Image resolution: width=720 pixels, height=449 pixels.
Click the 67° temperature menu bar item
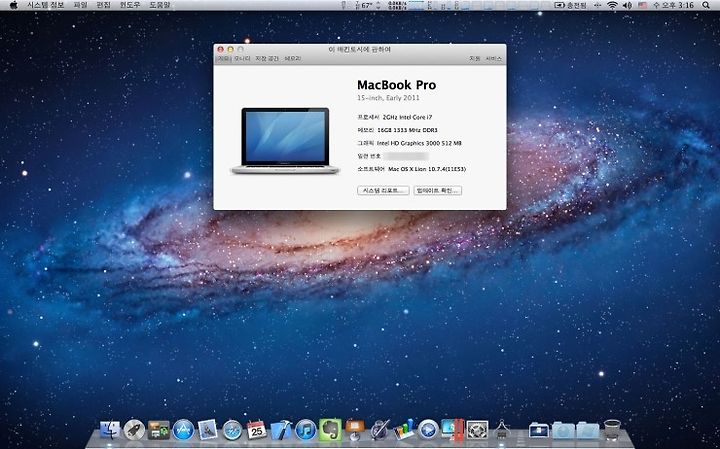pyautogui.click(x=366, y=5)
